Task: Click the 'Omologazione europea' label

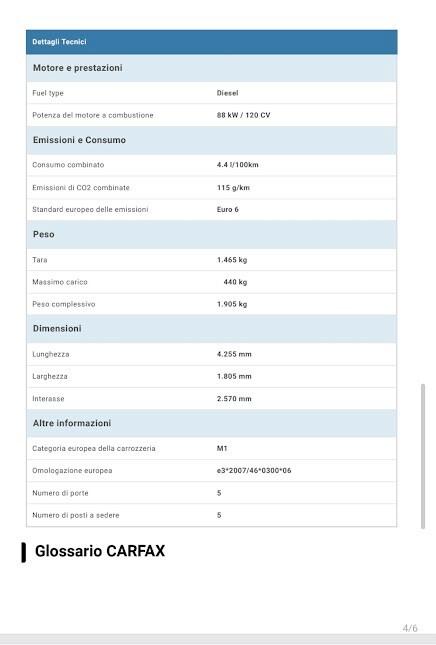Action: click(72, 471)
